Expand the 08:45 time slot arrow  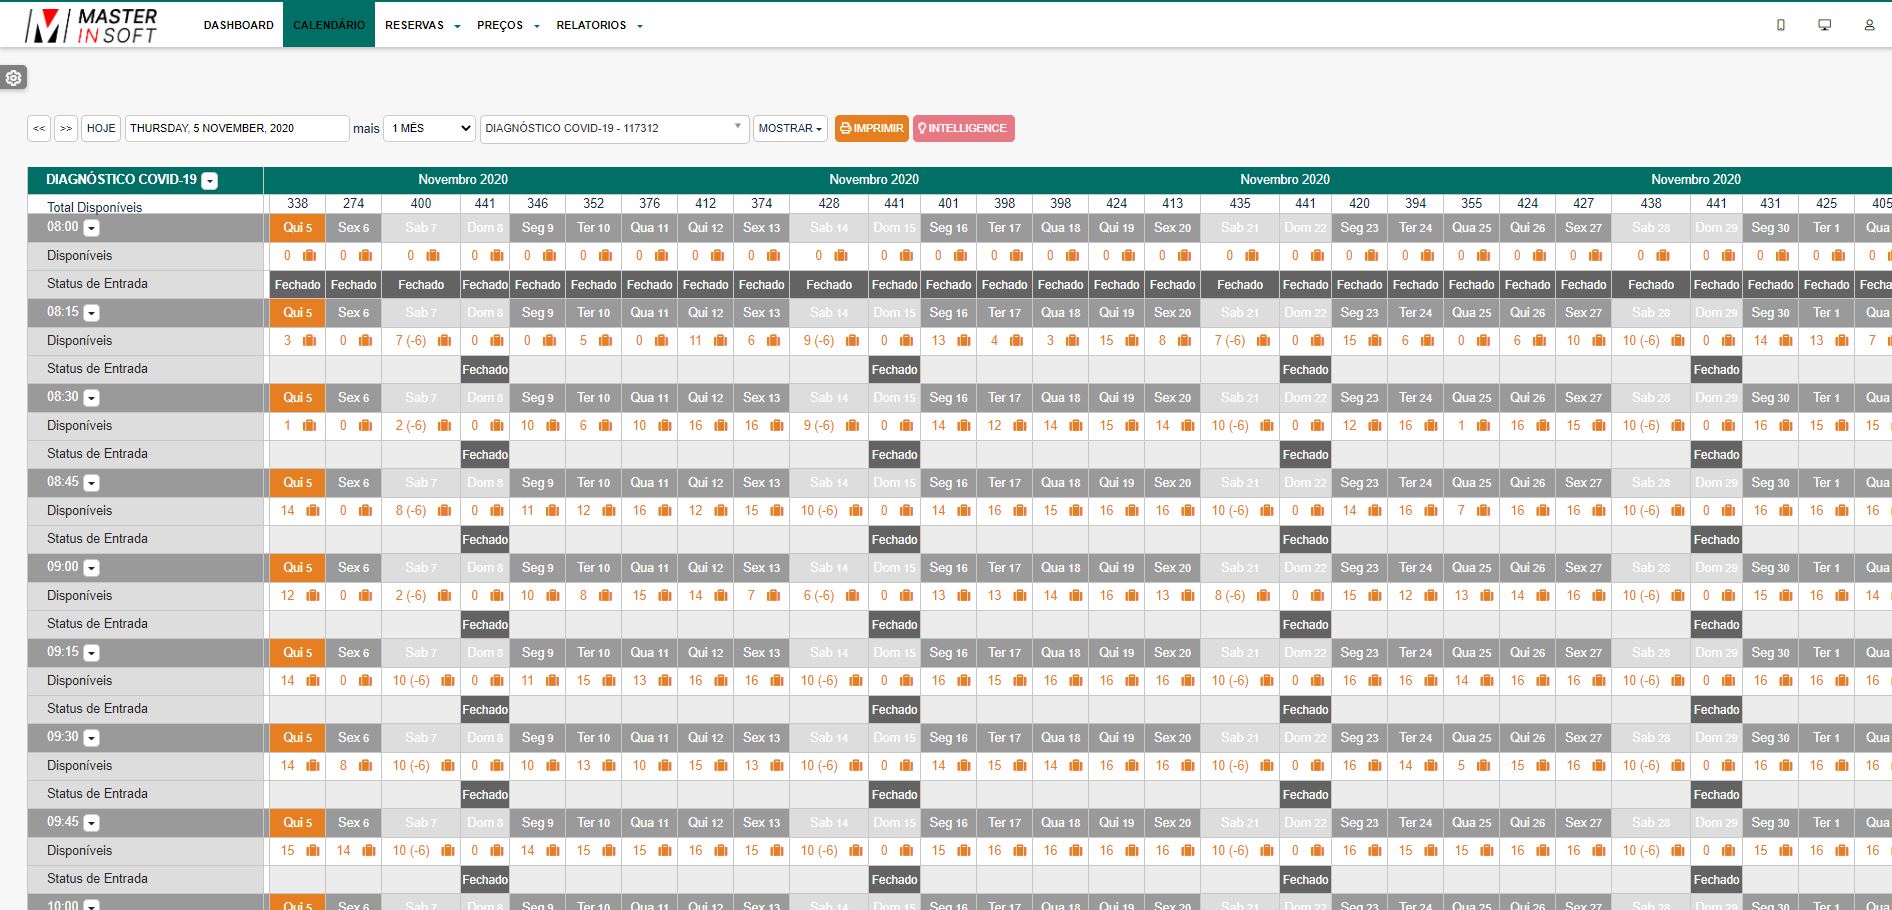[91, 483]
